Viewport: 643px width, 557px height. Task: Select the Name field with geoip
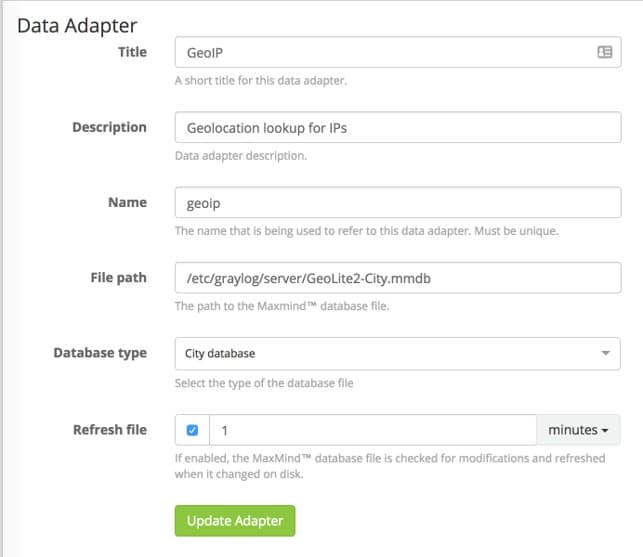pyautogui.click(x=397, y=202)
